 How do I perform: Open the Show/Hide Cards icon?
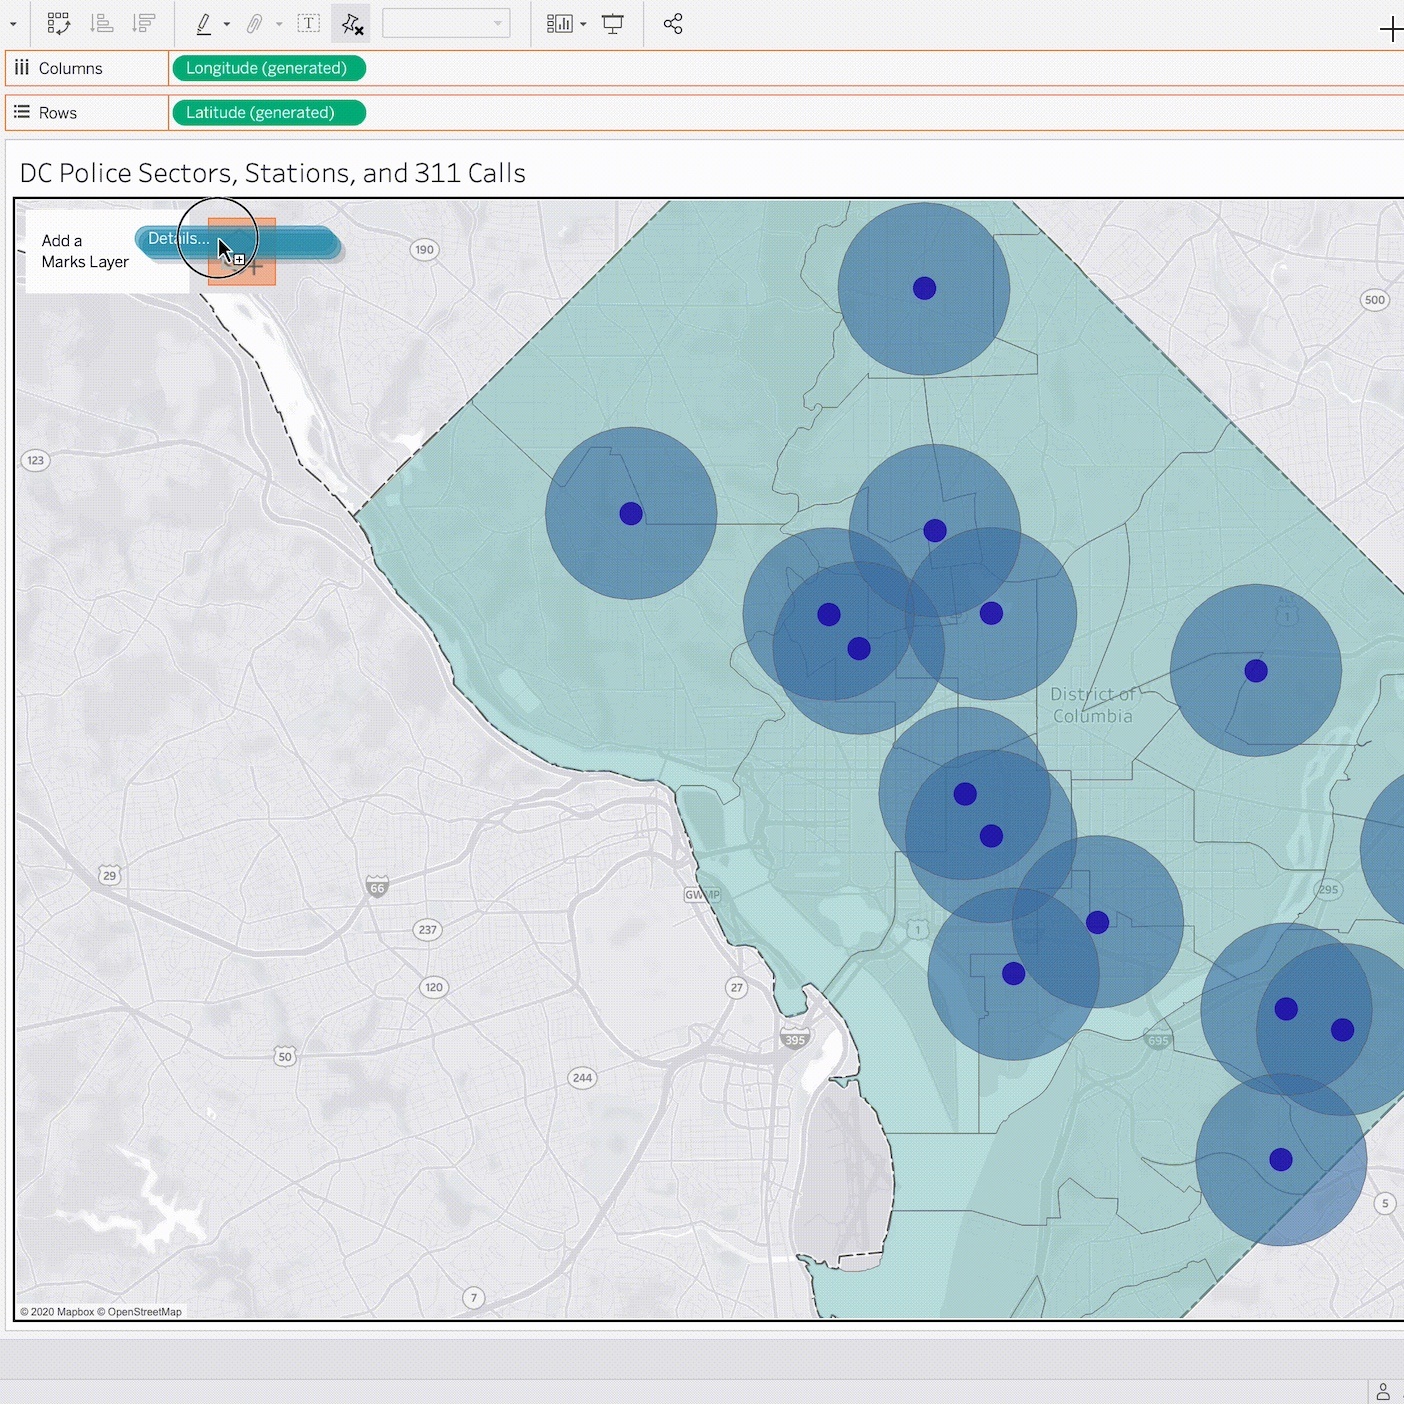pos(559,24)
